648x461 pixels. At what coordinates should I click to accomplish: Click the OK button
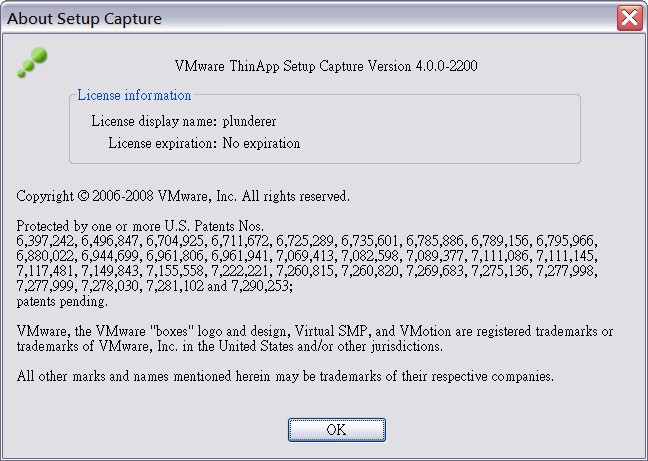tap(337, 430)
